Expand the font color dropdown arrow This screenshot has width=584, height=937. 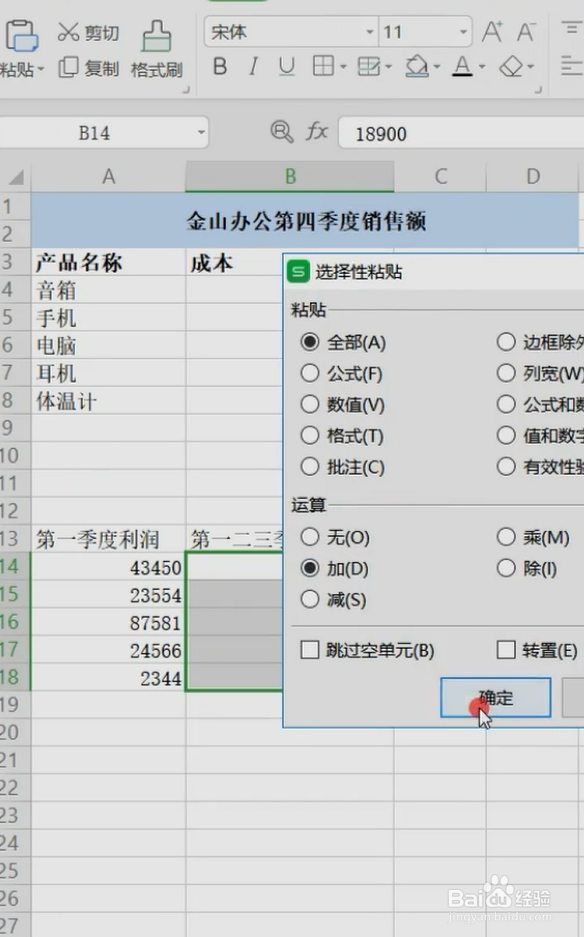[482, 67]
